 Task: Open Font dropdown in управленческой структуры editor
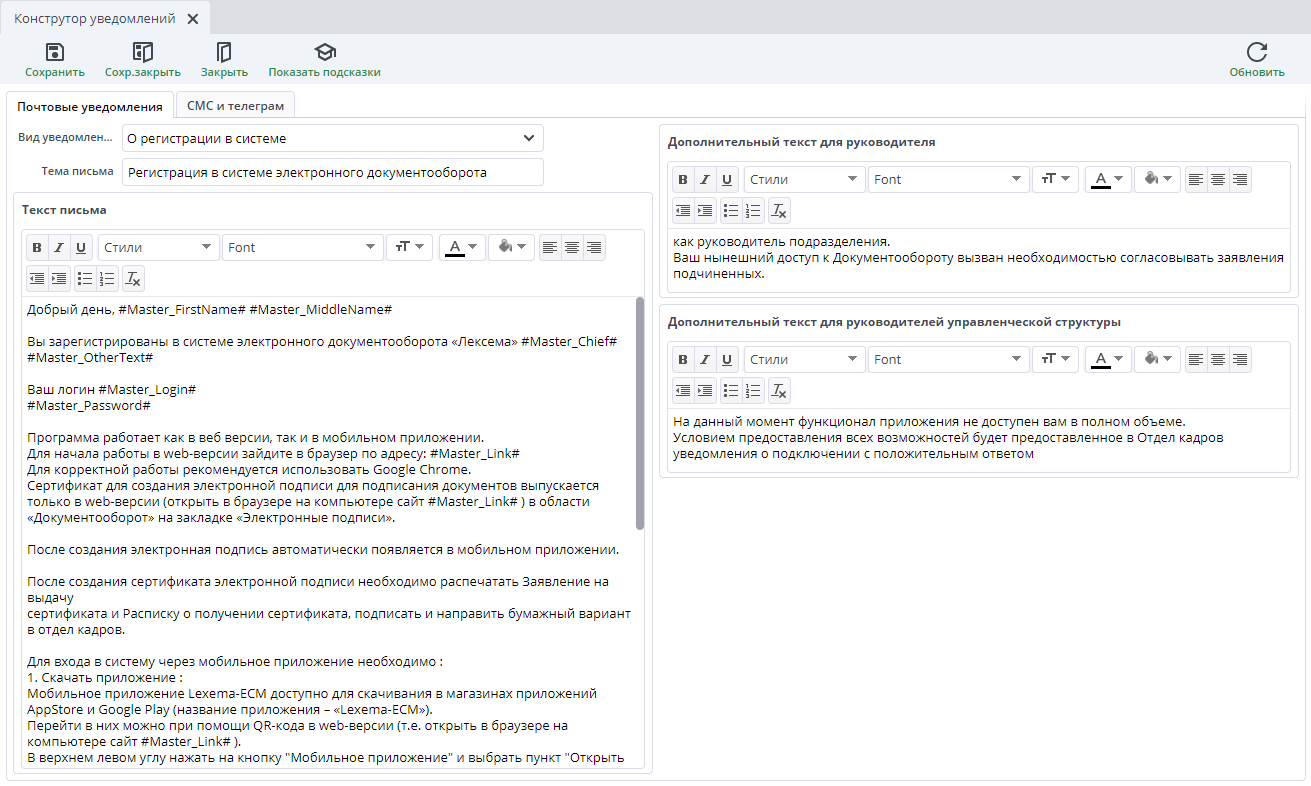949,359
